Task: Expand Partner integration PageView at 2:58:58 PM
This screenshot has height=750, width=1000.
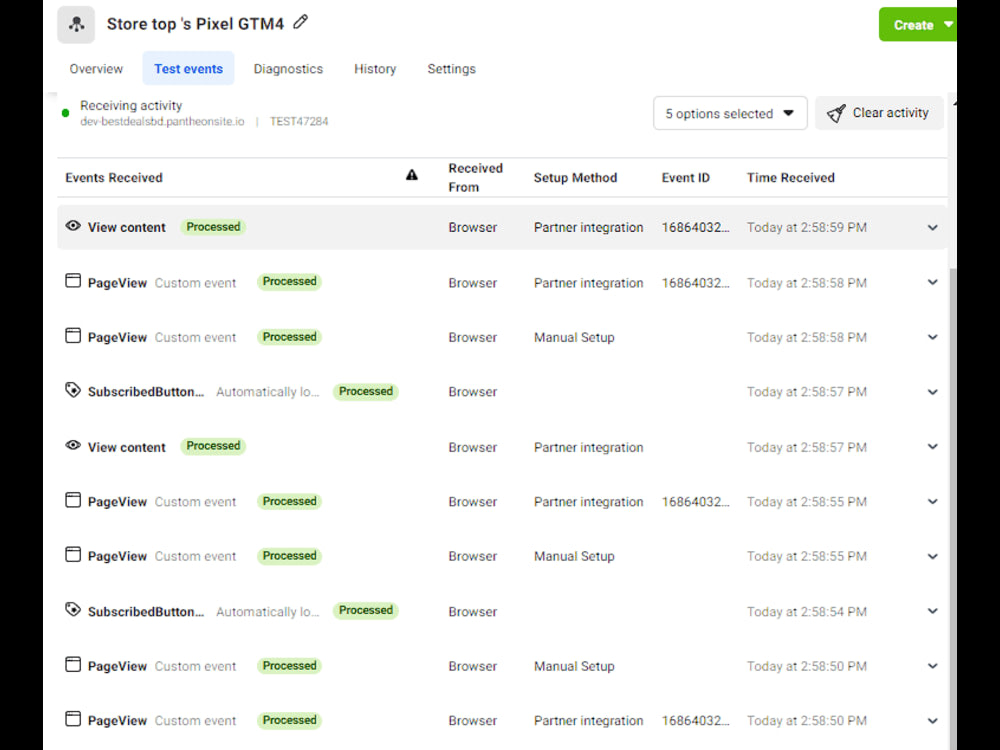Action: [x=932, y=283]
